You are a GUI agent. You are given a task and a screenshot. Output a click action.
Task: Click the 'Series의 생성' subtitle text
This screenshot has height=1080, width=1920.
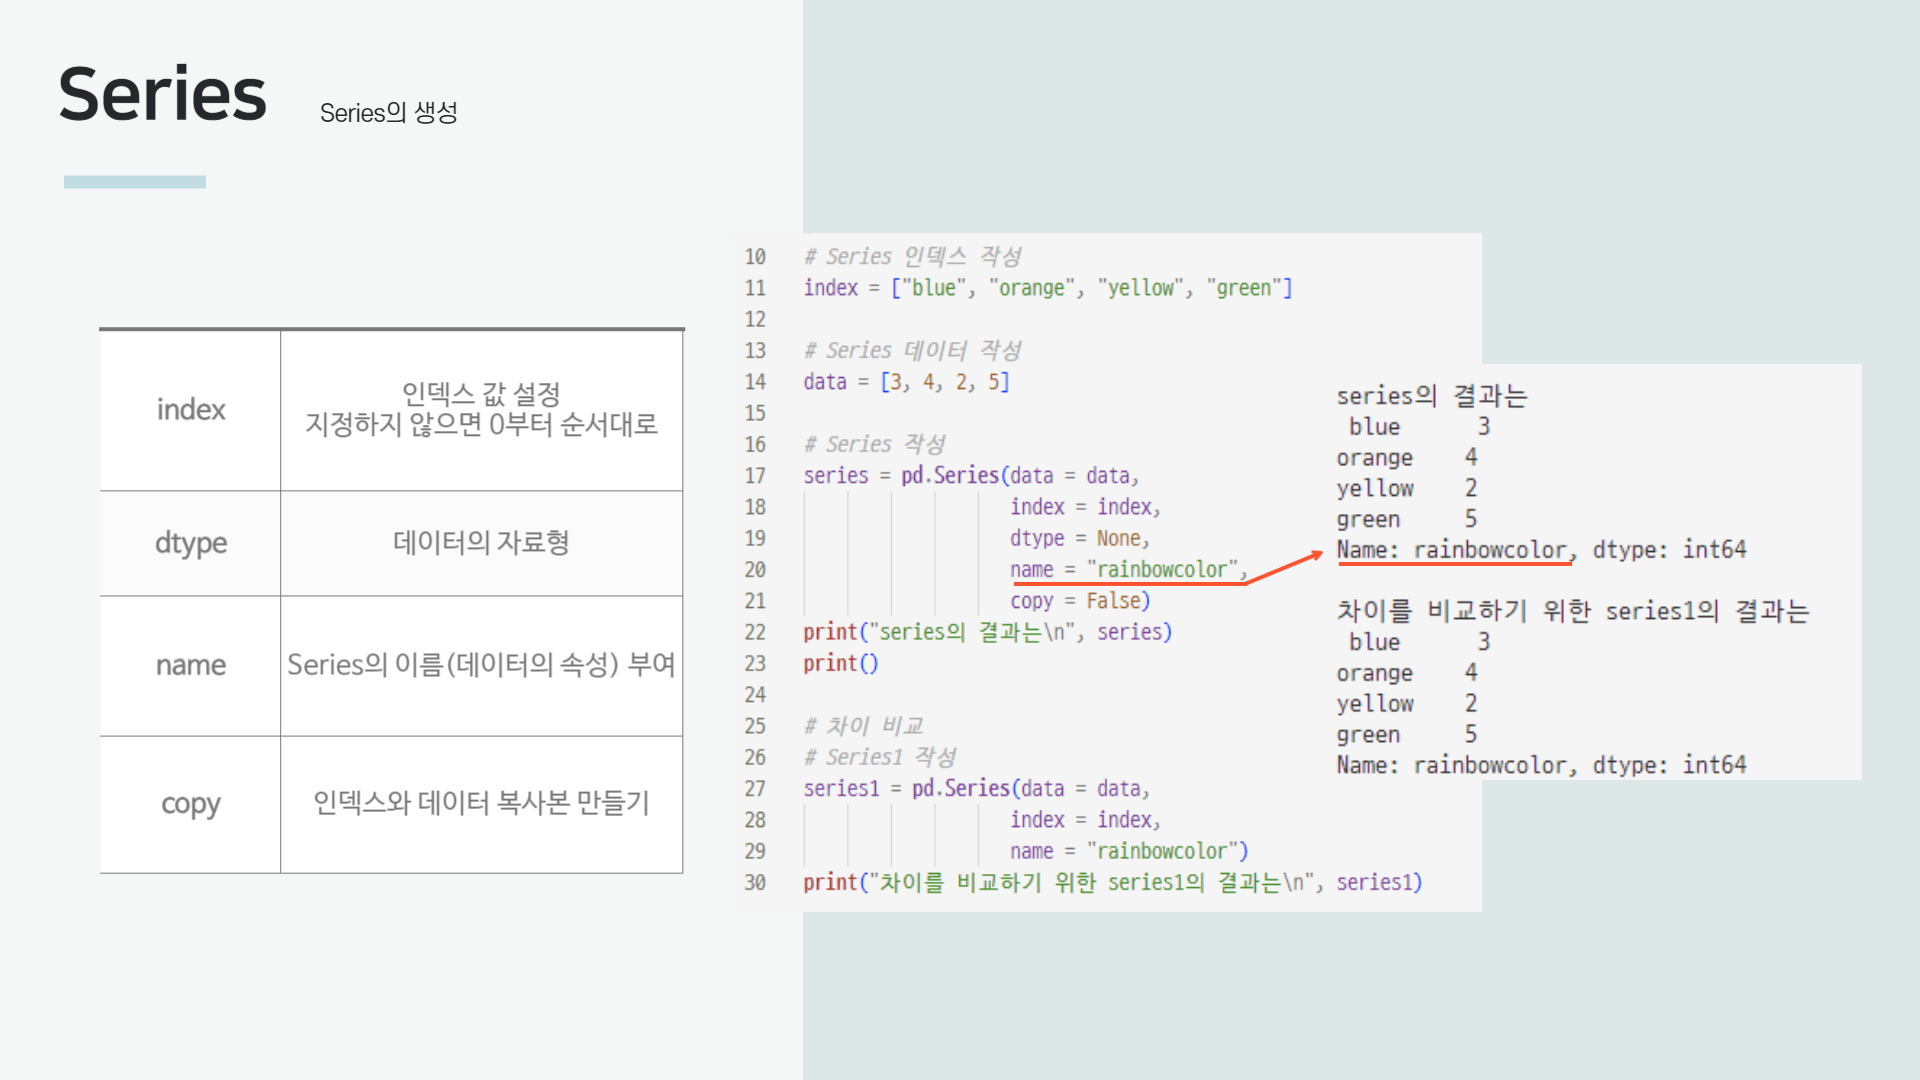click(388, 113)
